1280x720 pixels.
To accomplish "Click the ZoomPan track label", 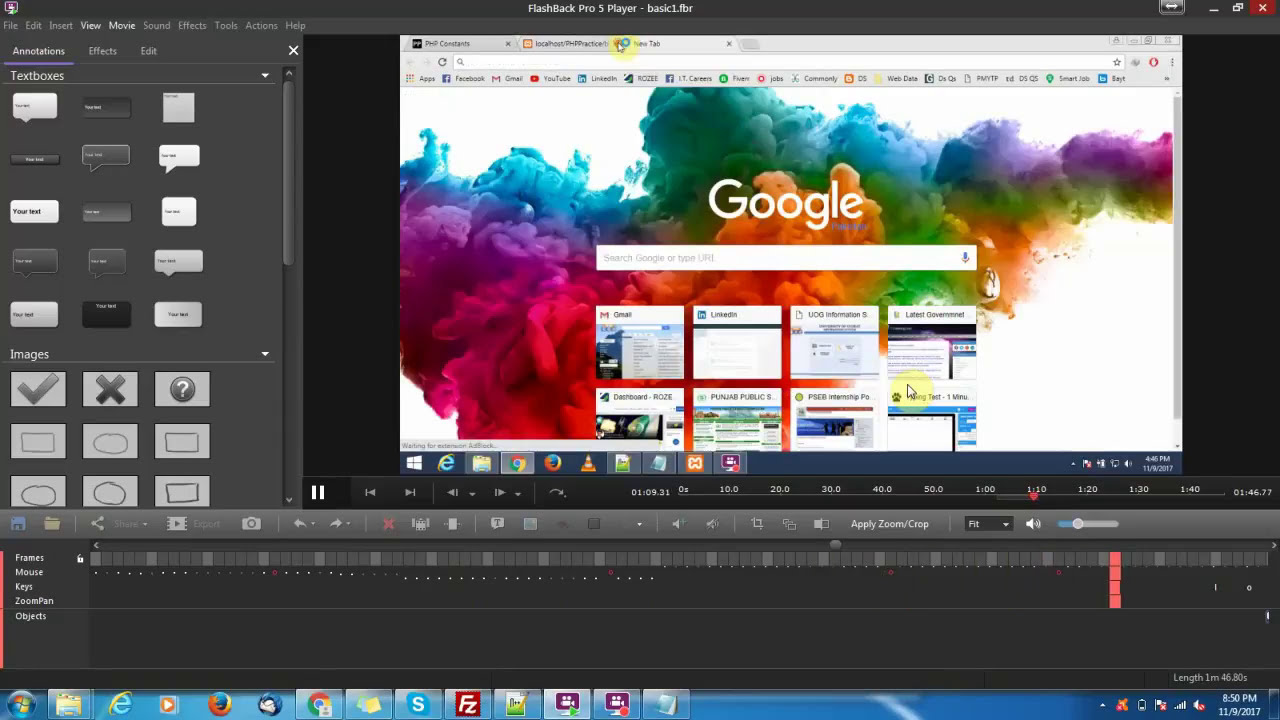I will pos(34,601).
